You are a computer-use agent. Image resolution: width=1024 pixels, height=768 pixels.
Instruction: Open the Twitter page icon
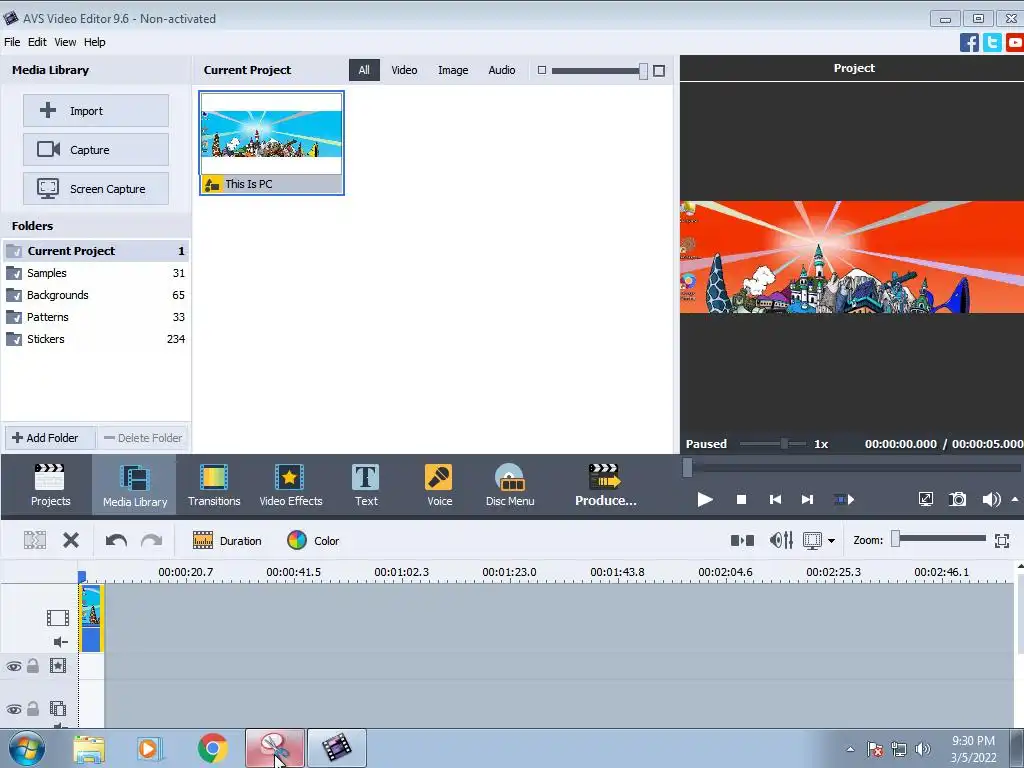click(992, 42)
